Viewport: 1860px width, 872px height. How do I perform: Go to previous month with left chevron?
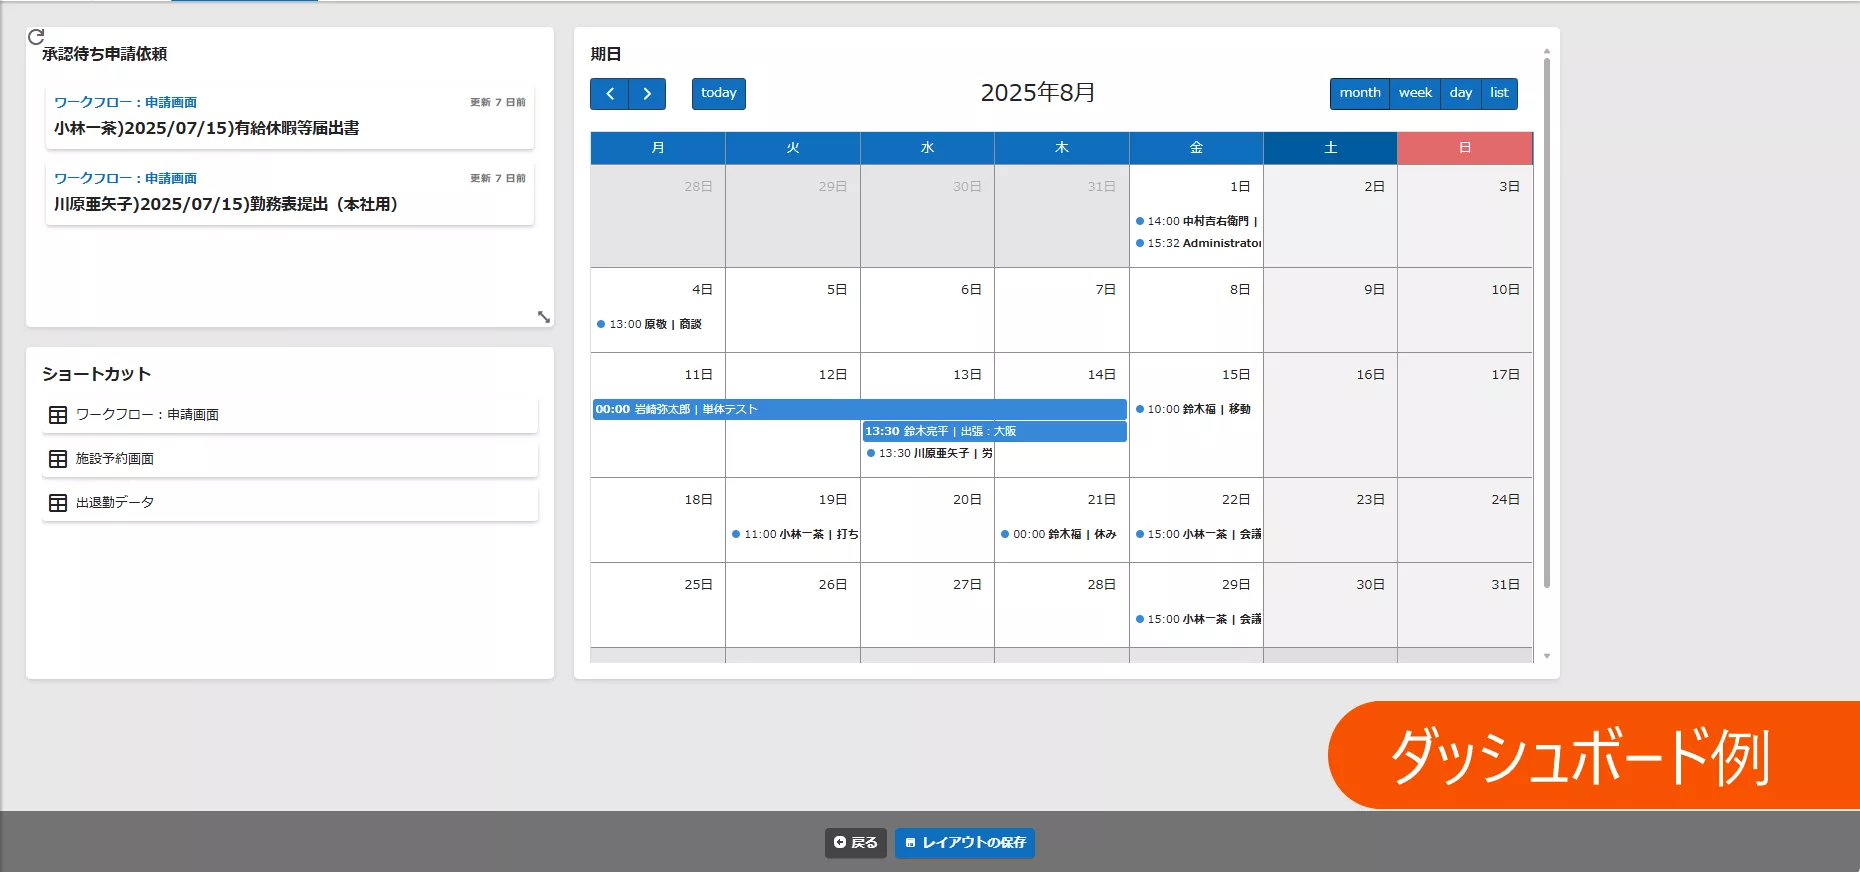(x=609, y=93)
